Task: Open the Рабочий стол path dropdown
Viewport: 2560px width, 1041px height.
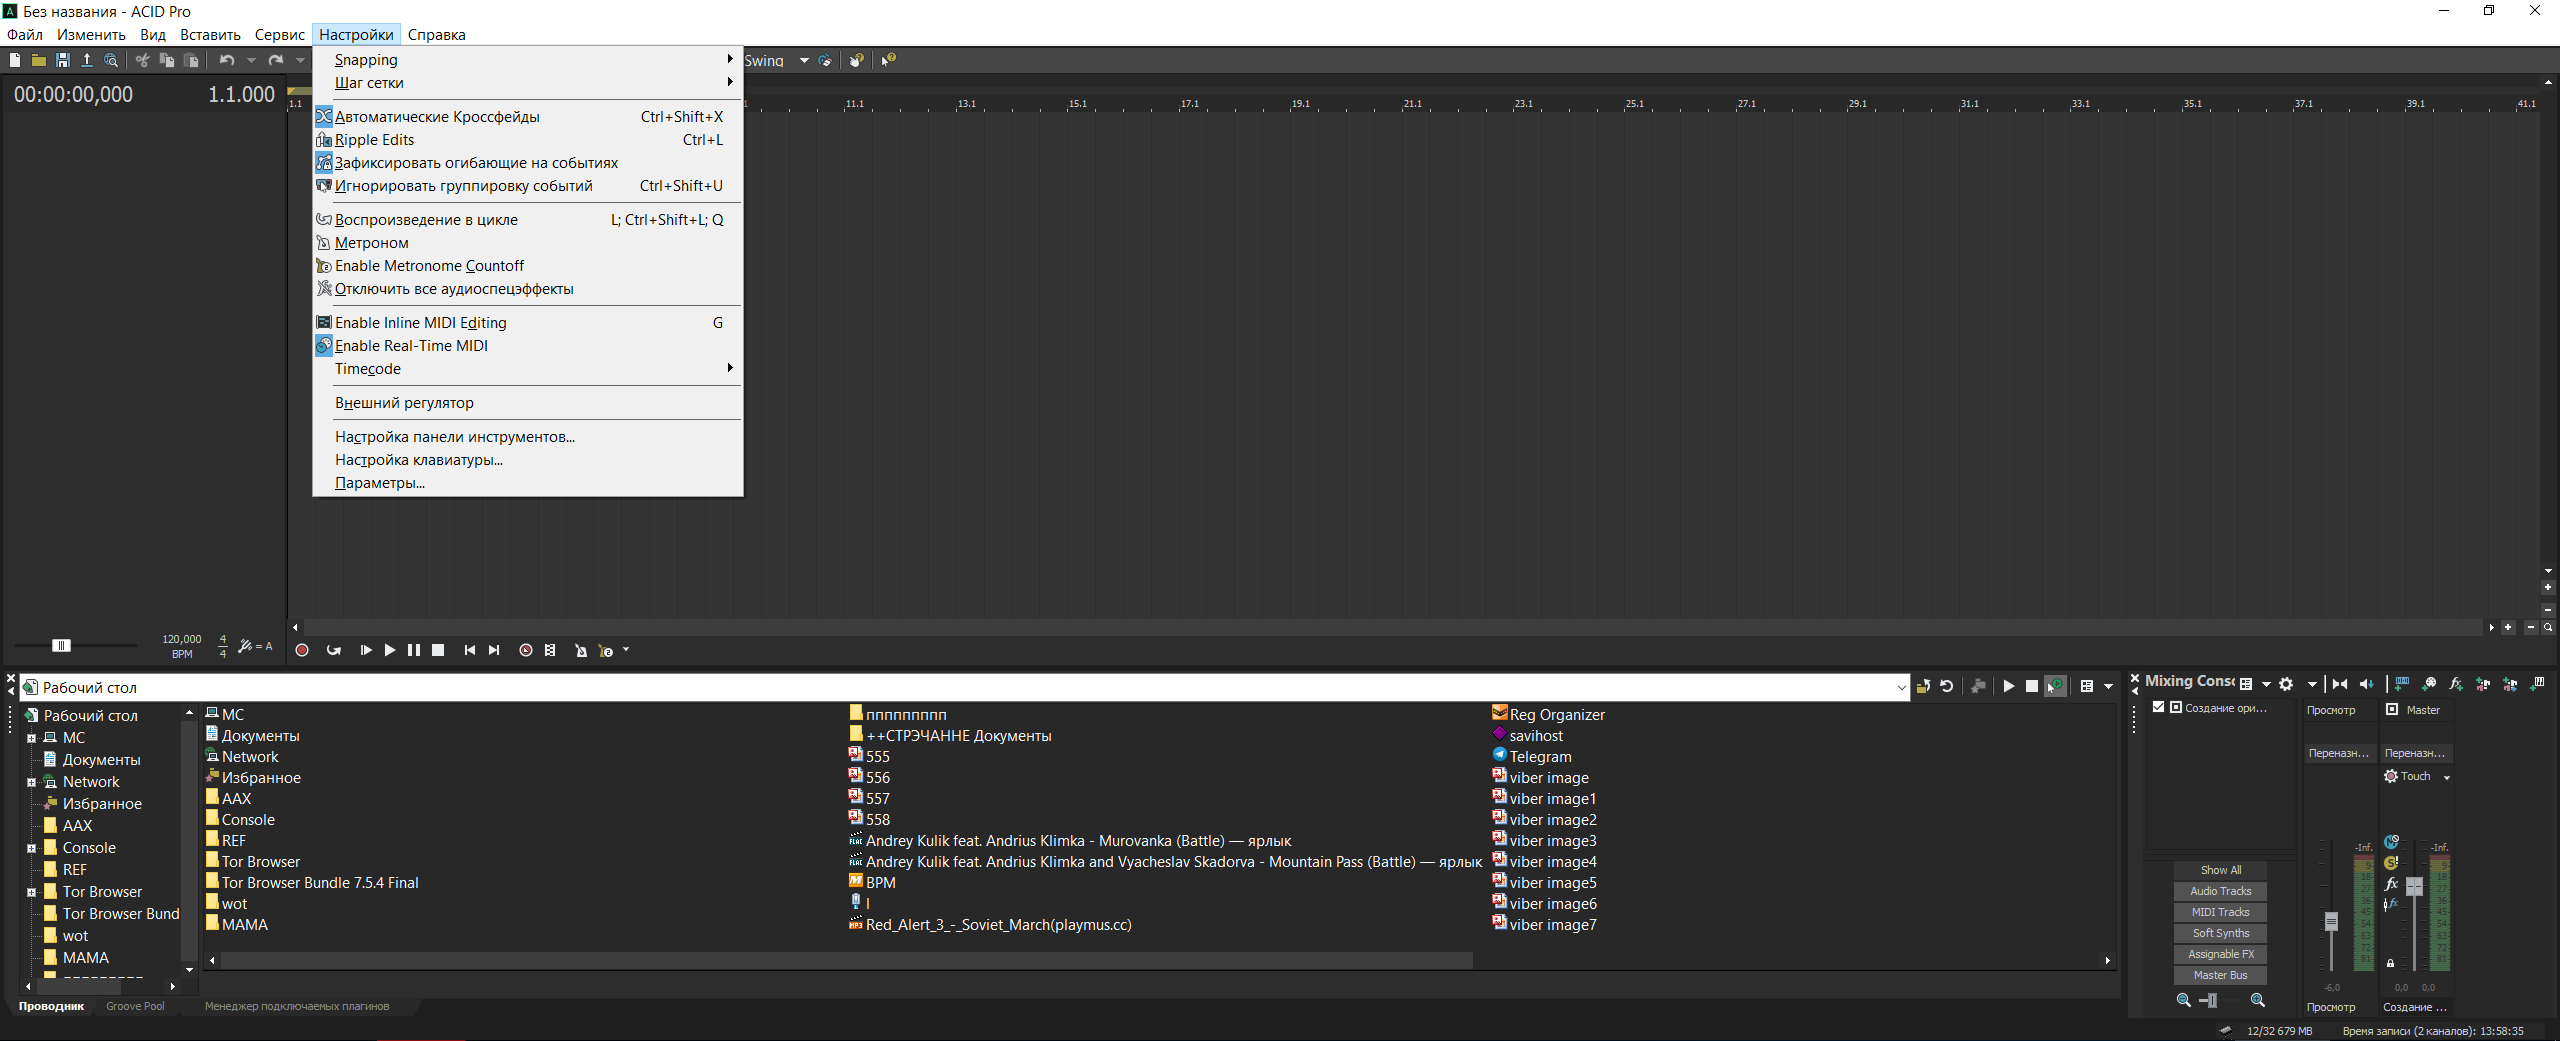Action: pos(1900,687)
